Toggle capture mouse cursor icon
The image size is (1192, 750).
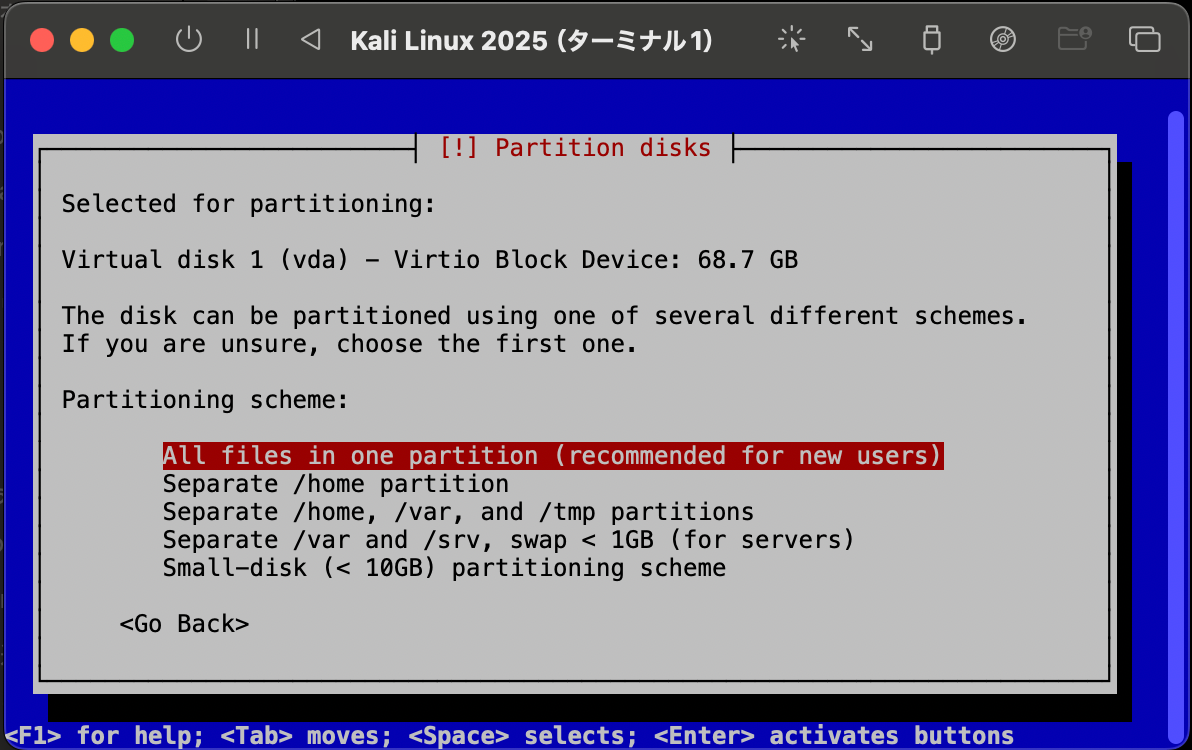point(791,40)
